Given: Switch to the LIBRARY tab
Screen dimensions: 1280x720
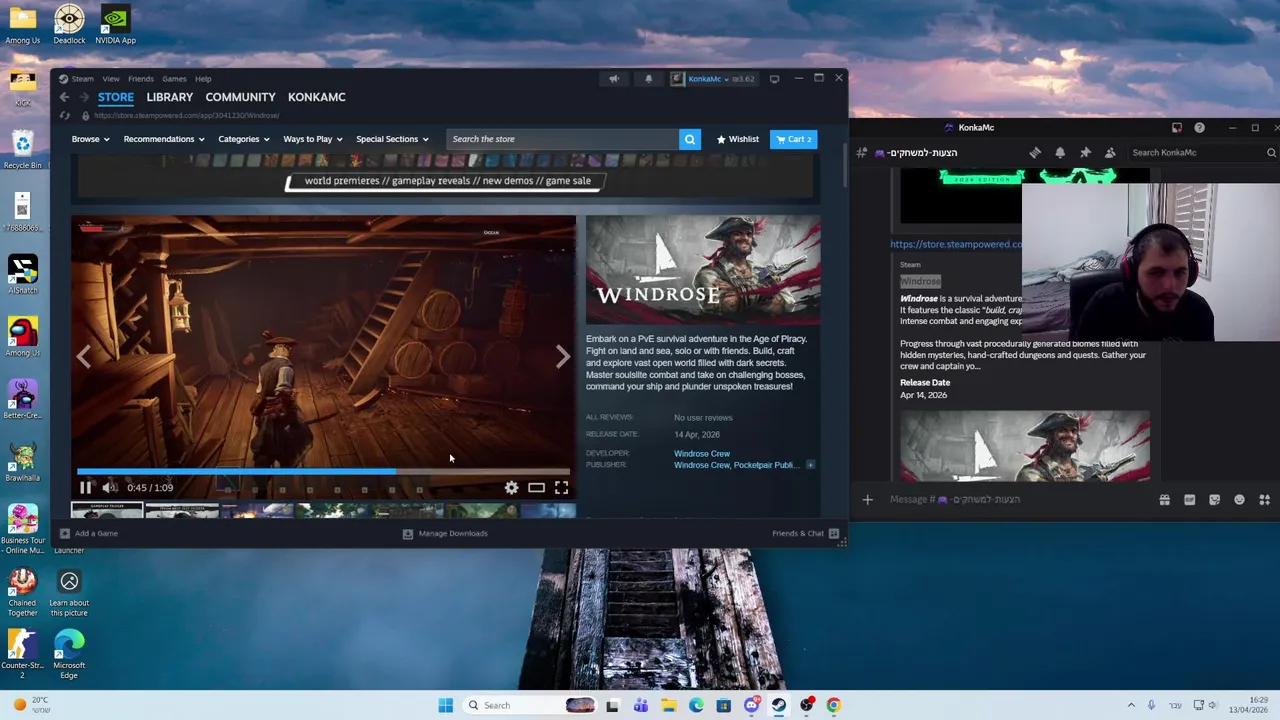Looking at the screenshot, I should tap(170, 97).
